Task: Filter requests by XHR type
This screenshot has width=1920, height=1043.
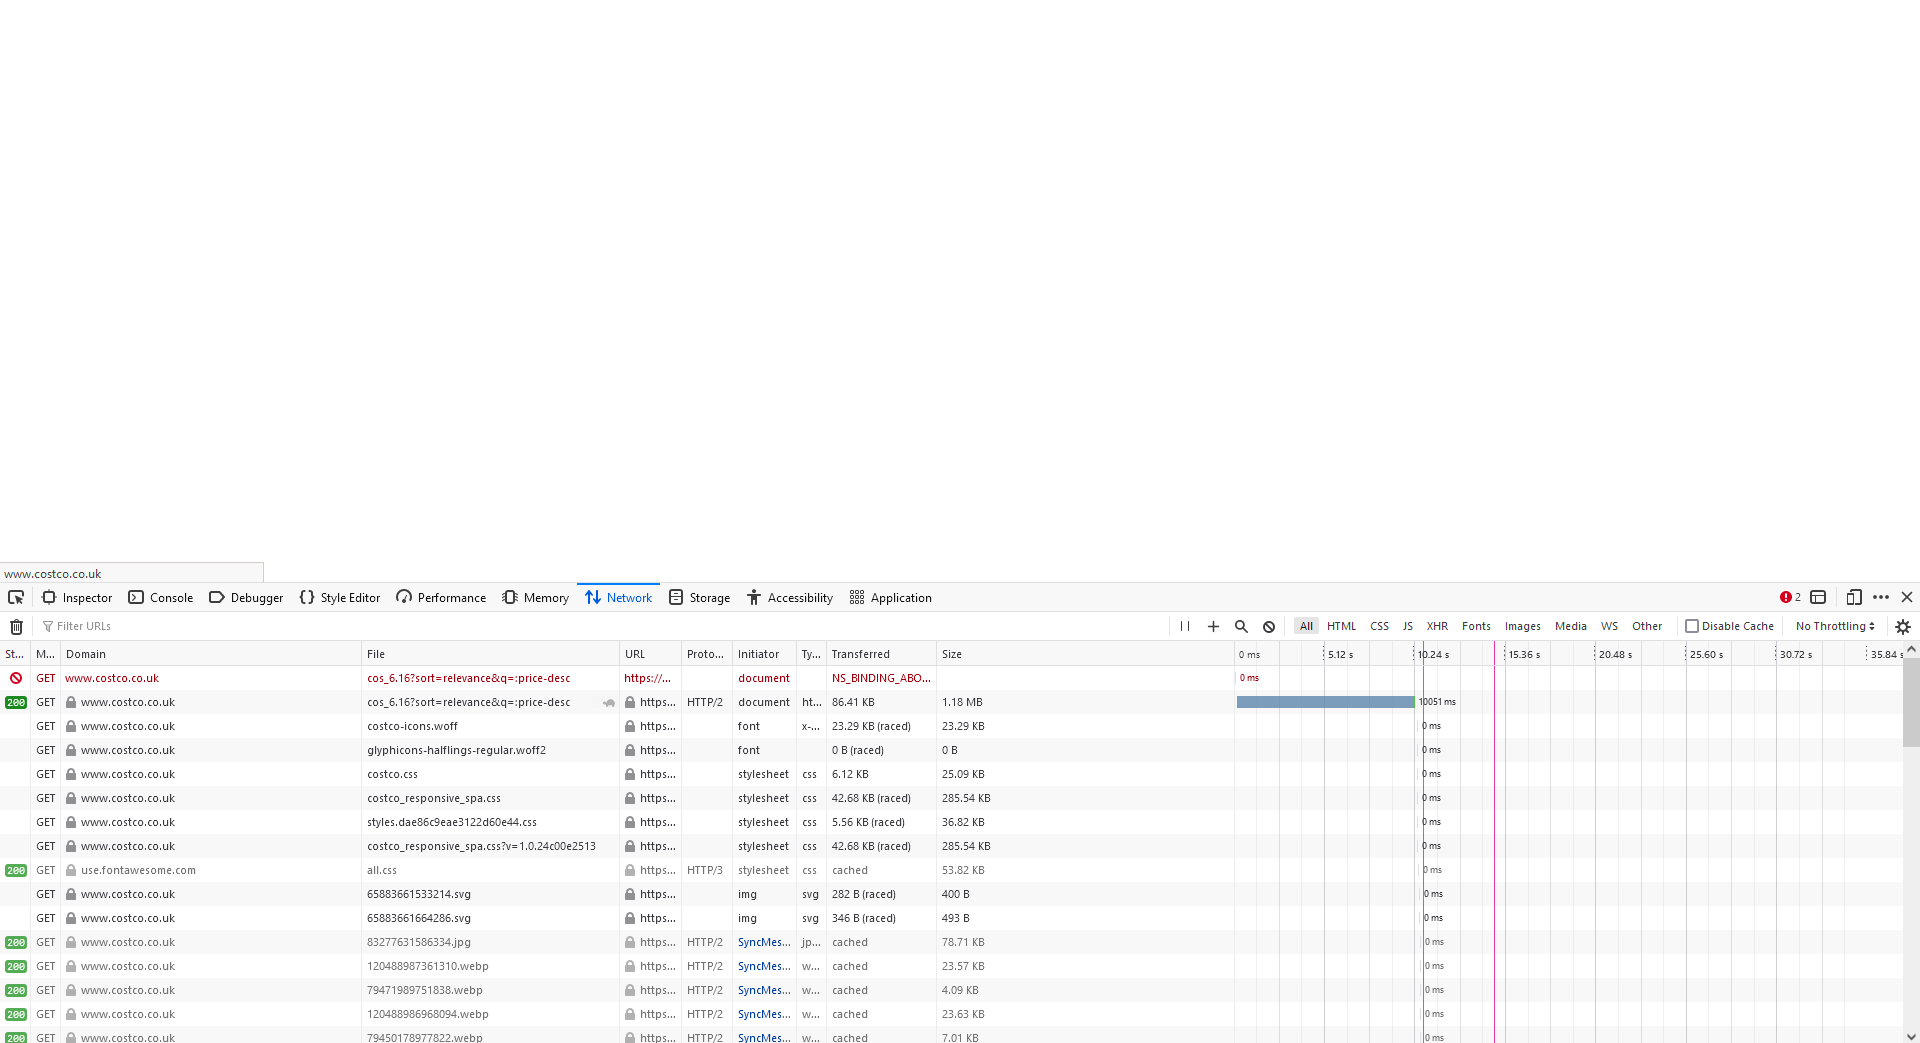Action: pos(1437,626)
